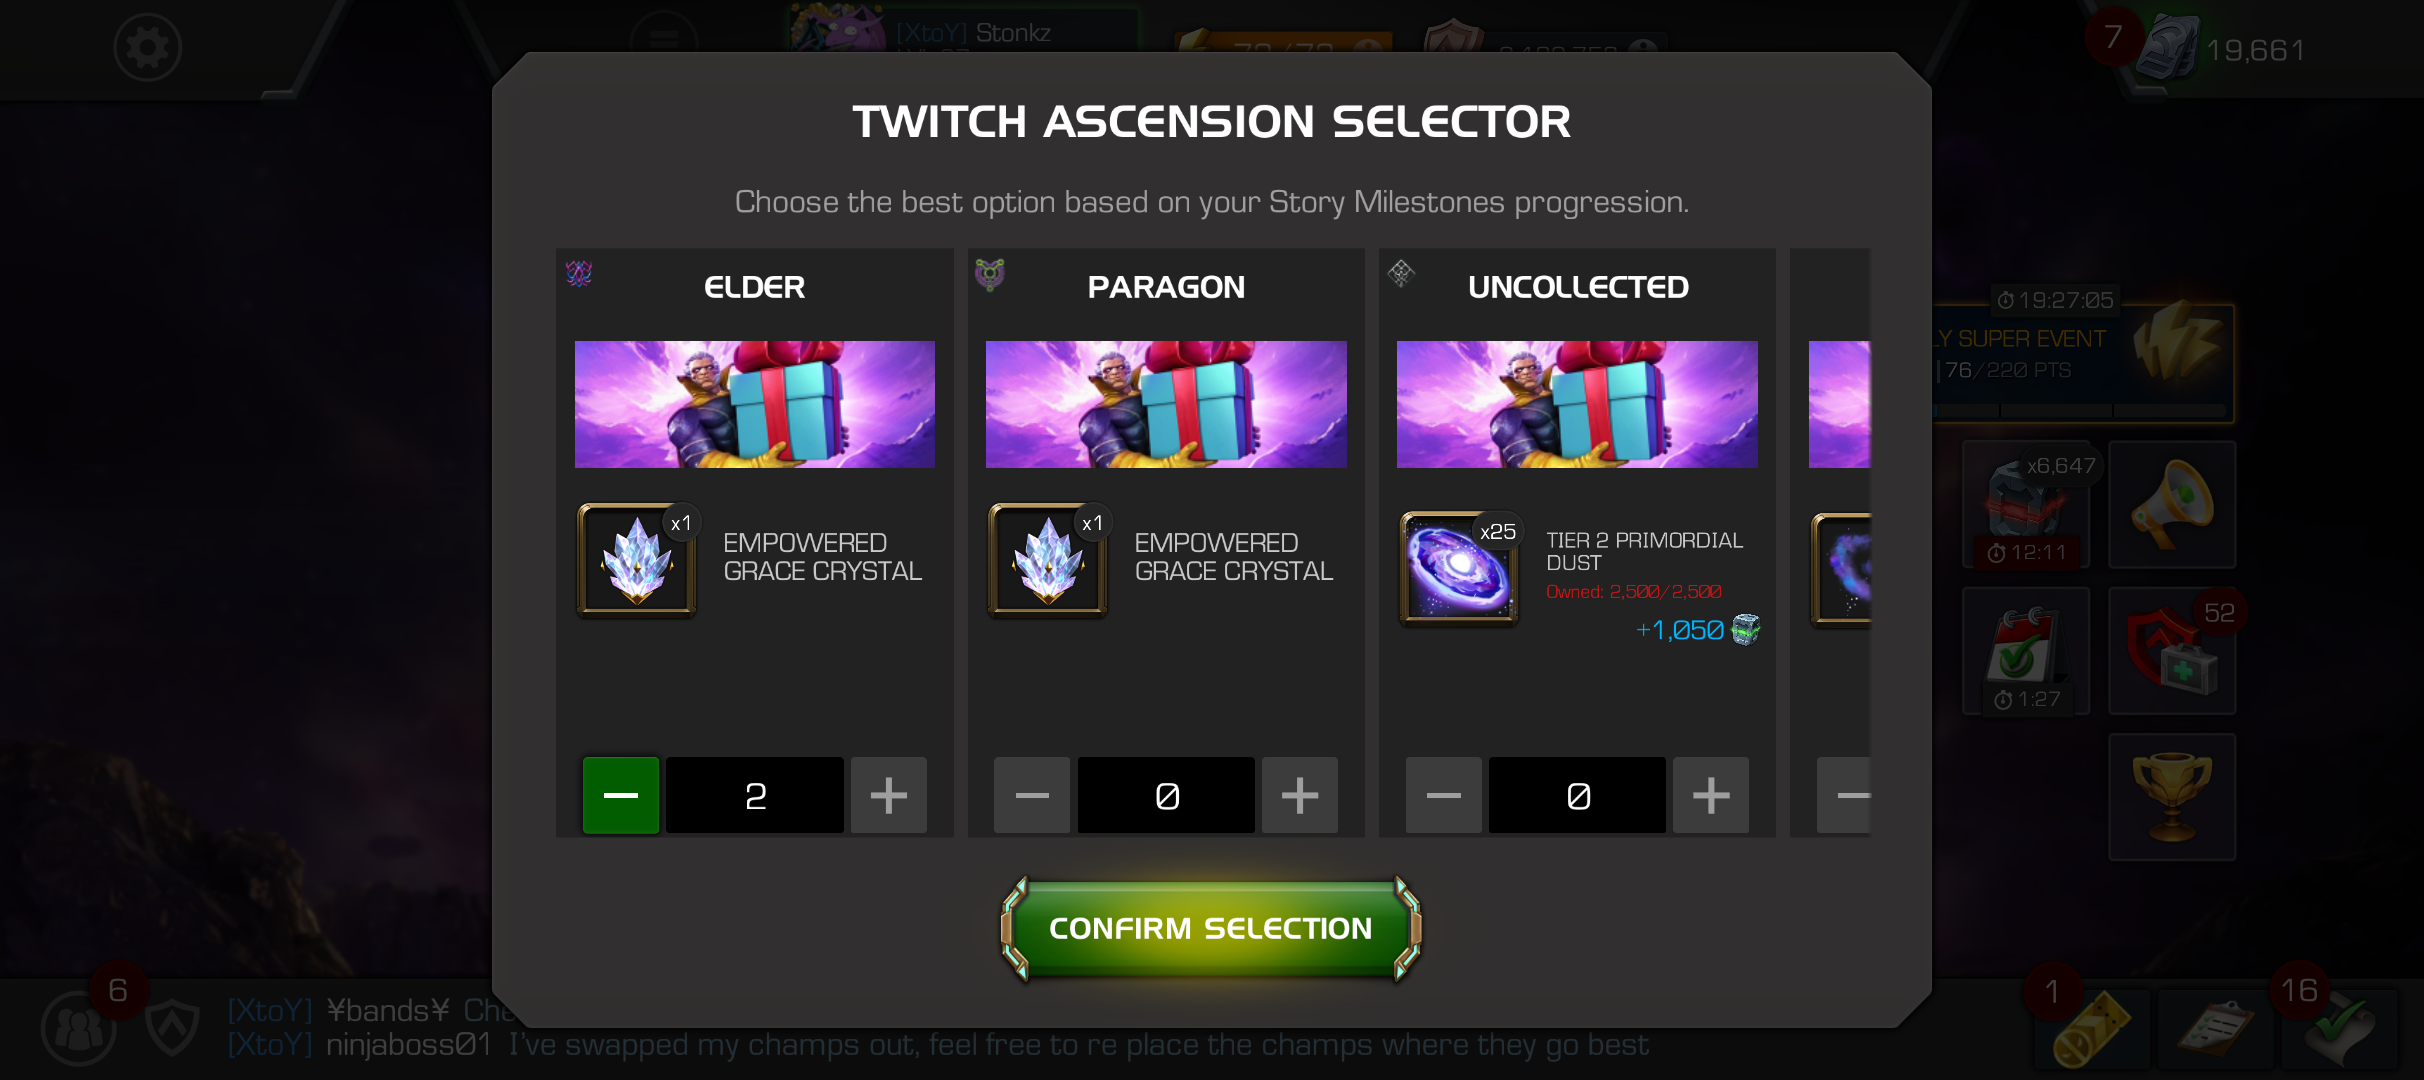Tap the Elder Empowered Grace Crystal icon
Screen dimensions: 2424x1080
coord(637,559)
